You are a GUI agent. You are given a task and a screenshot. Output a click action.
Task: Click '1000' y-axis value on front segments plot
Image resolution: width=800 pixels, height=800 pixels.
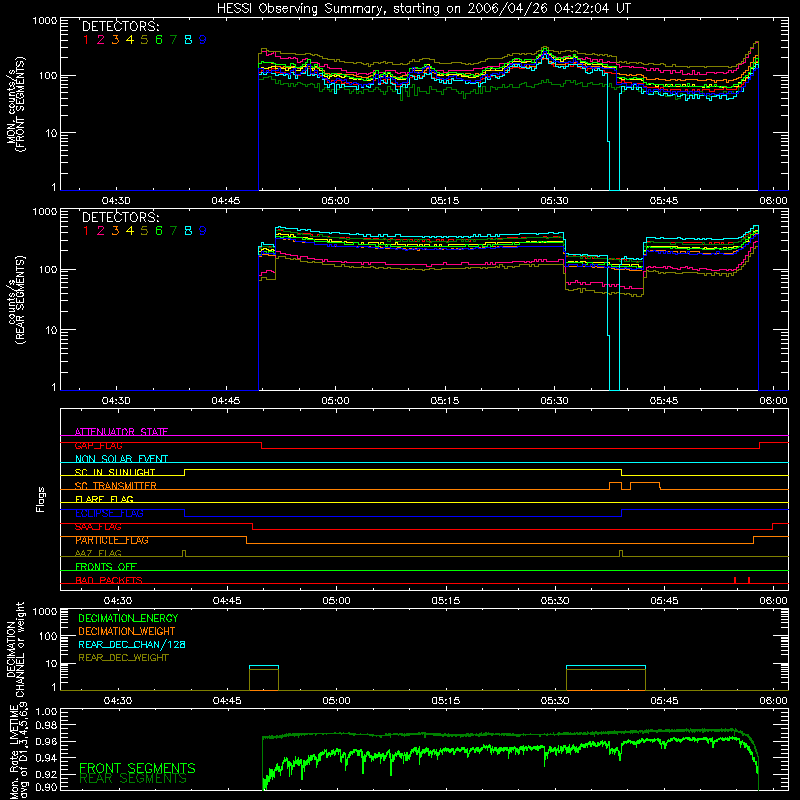tap(44, 21)
